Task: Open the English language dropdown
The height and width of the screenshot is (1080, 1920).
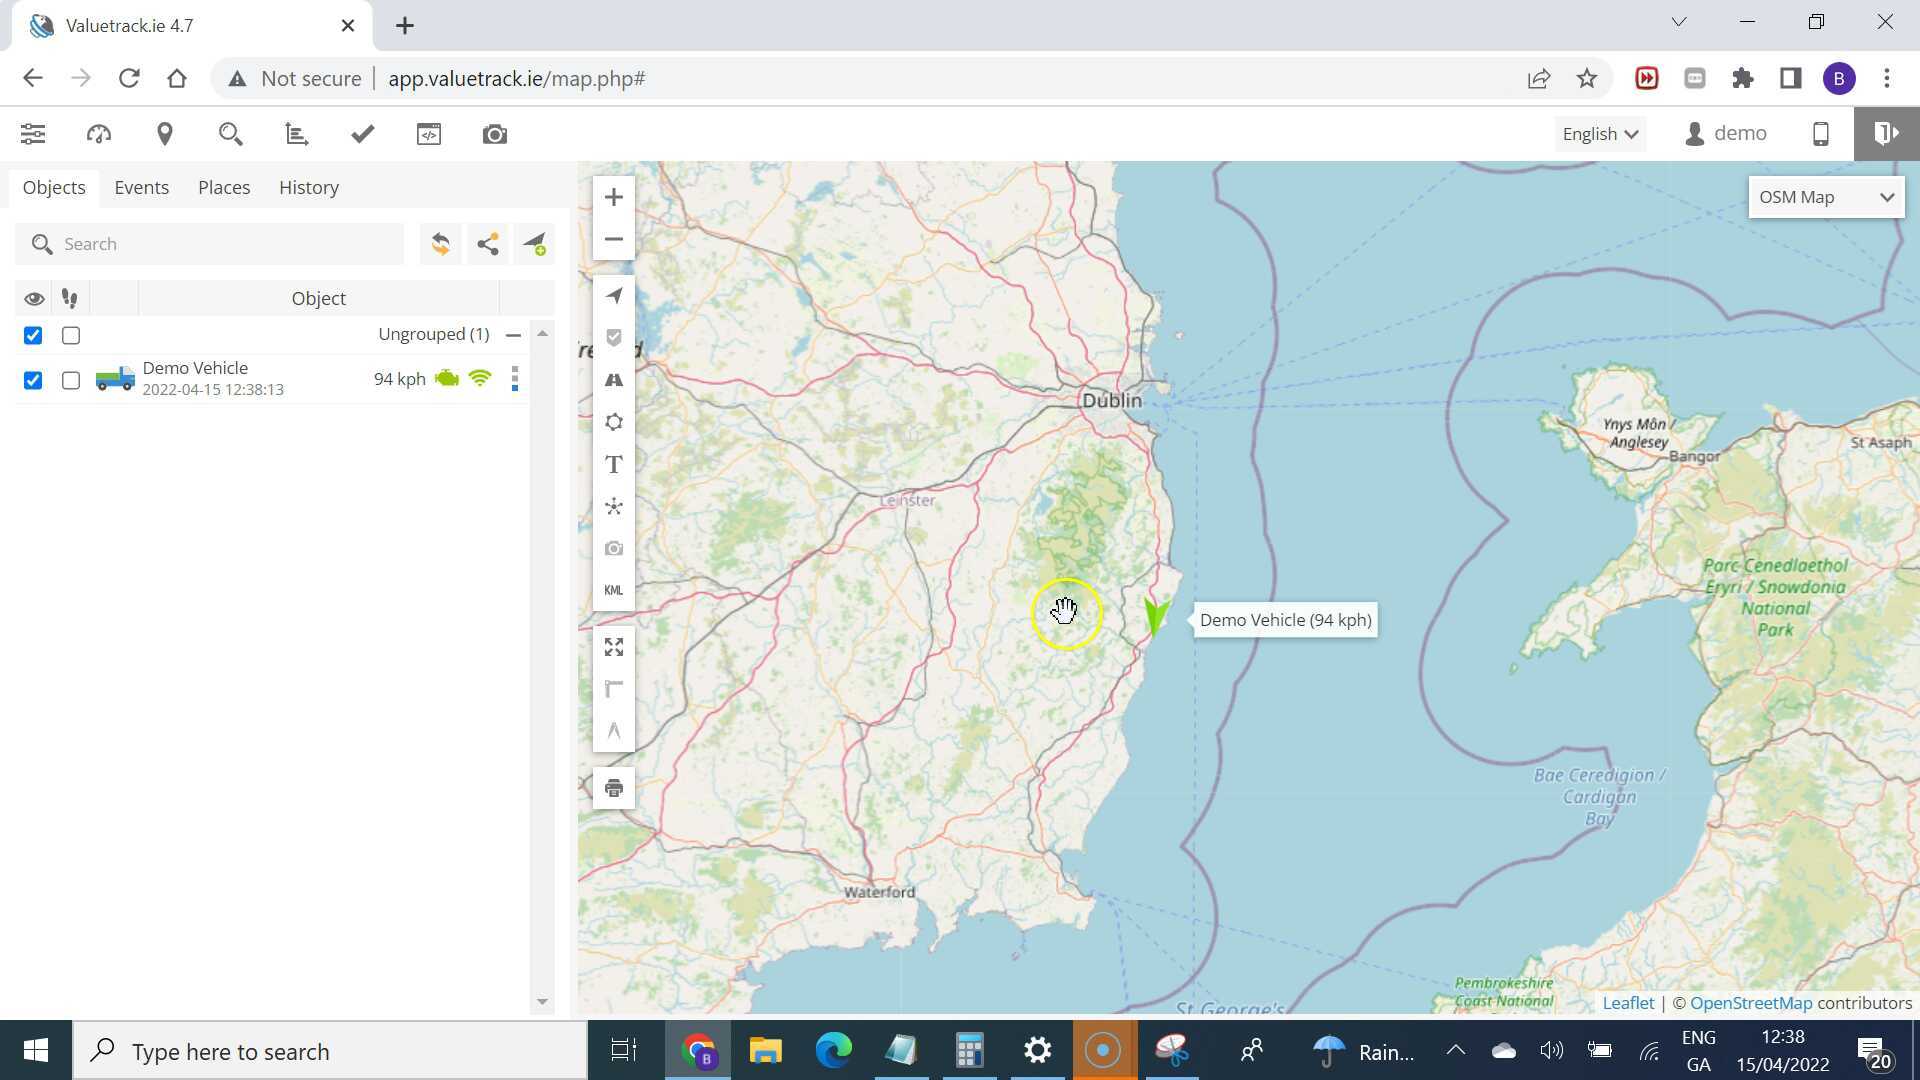Action: coord(1597,133)
